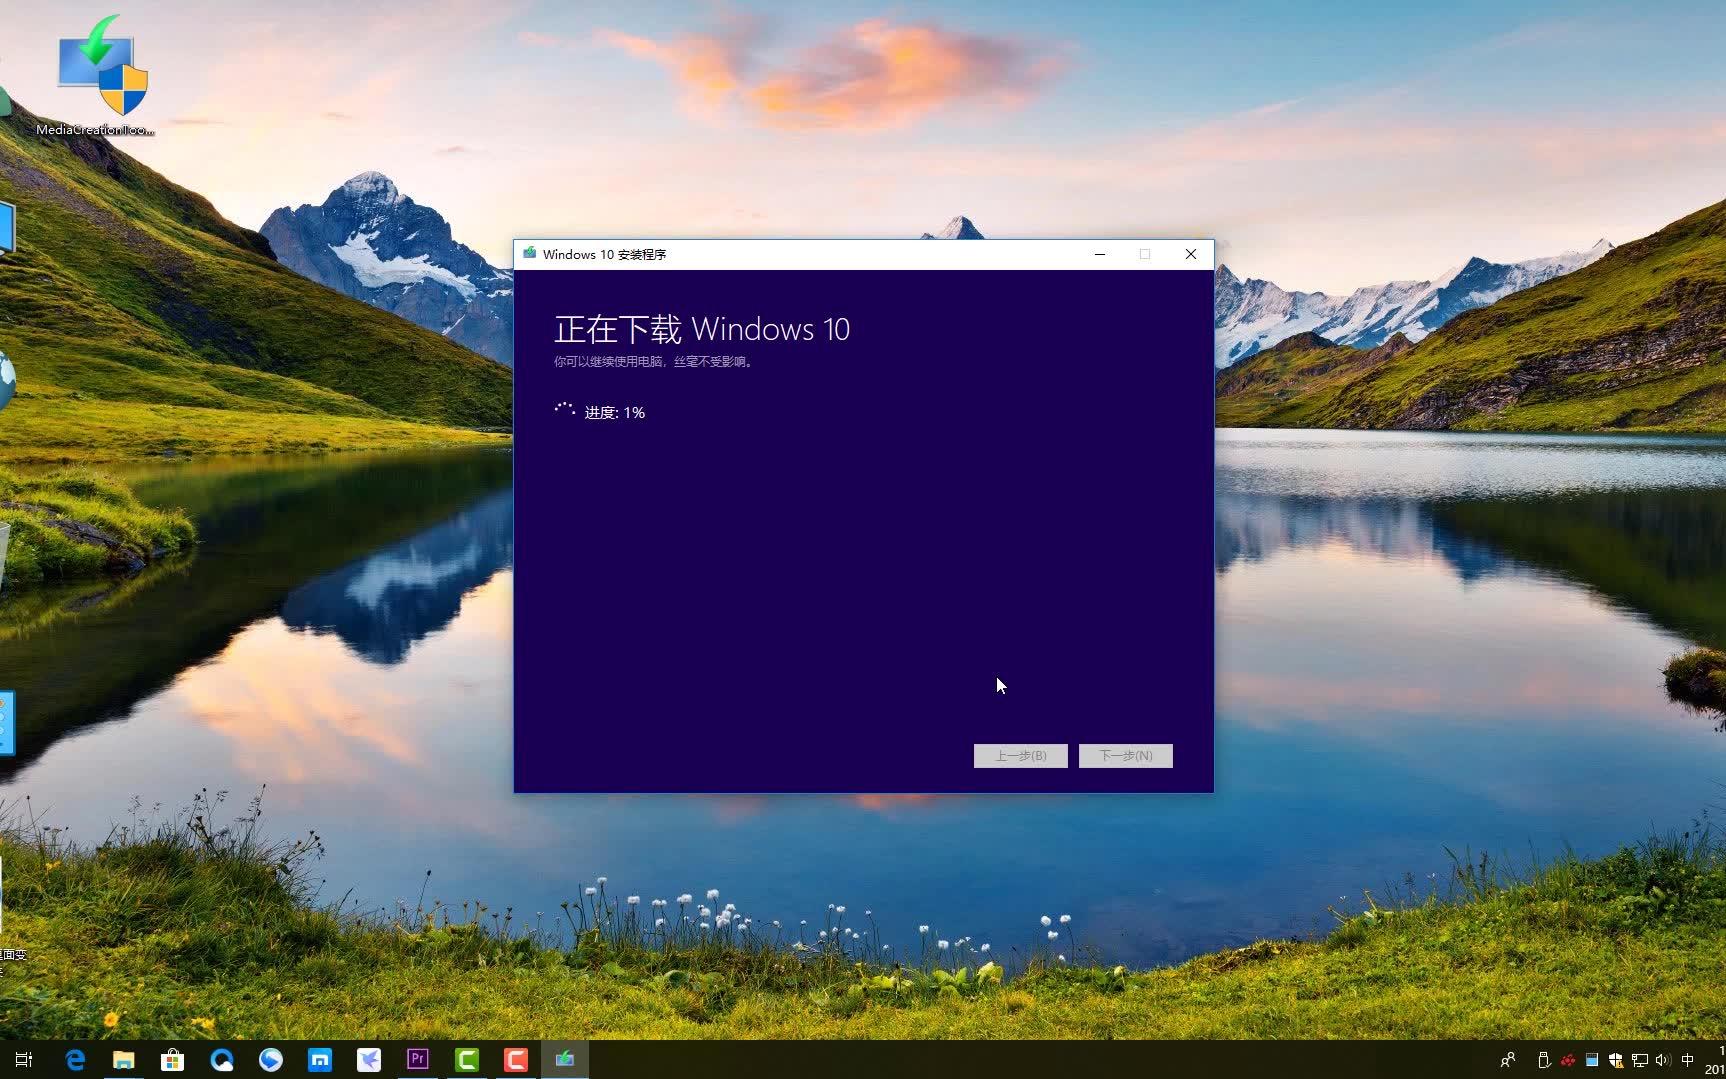
Task: Open File Explorer from the taskbar
Action: coord(124,1059)
